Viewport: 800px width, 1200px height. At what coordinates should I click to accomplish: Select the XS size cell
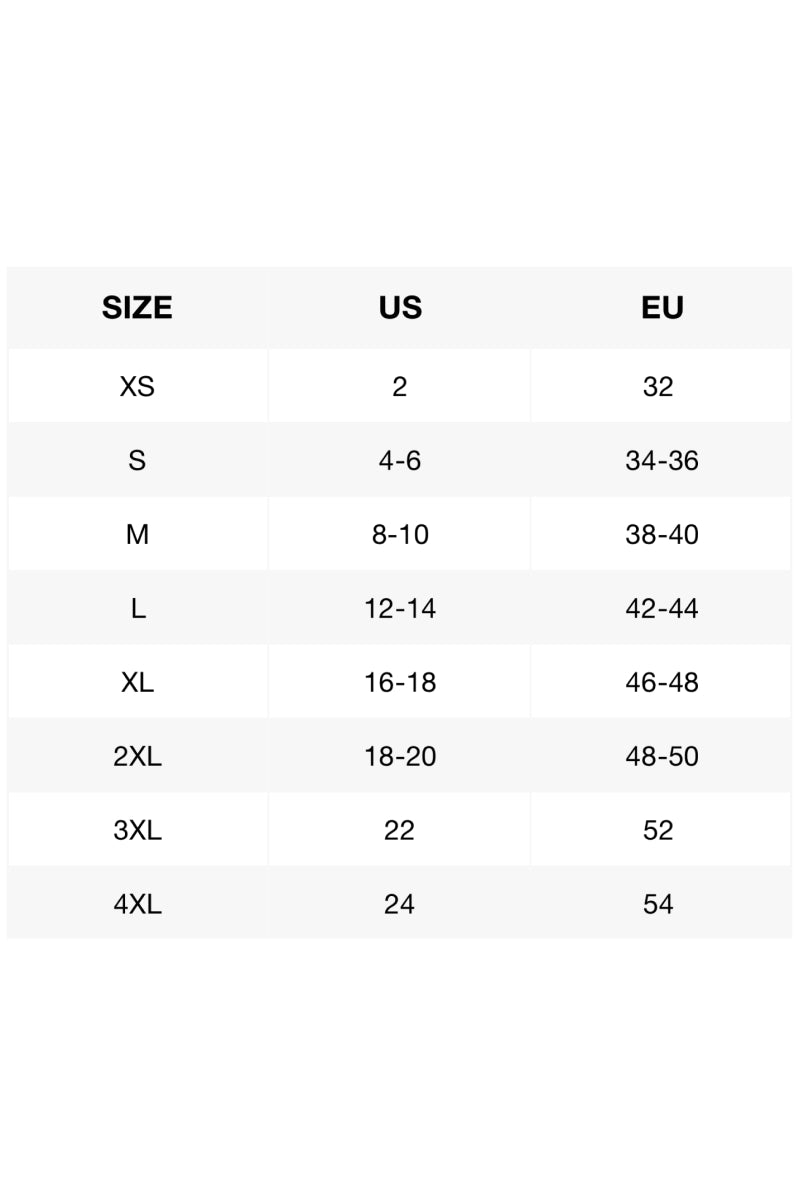137,386
